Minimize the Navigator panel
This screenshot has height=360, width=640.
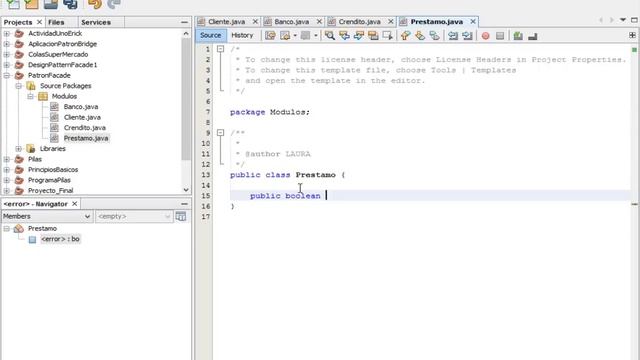(184, 204)
